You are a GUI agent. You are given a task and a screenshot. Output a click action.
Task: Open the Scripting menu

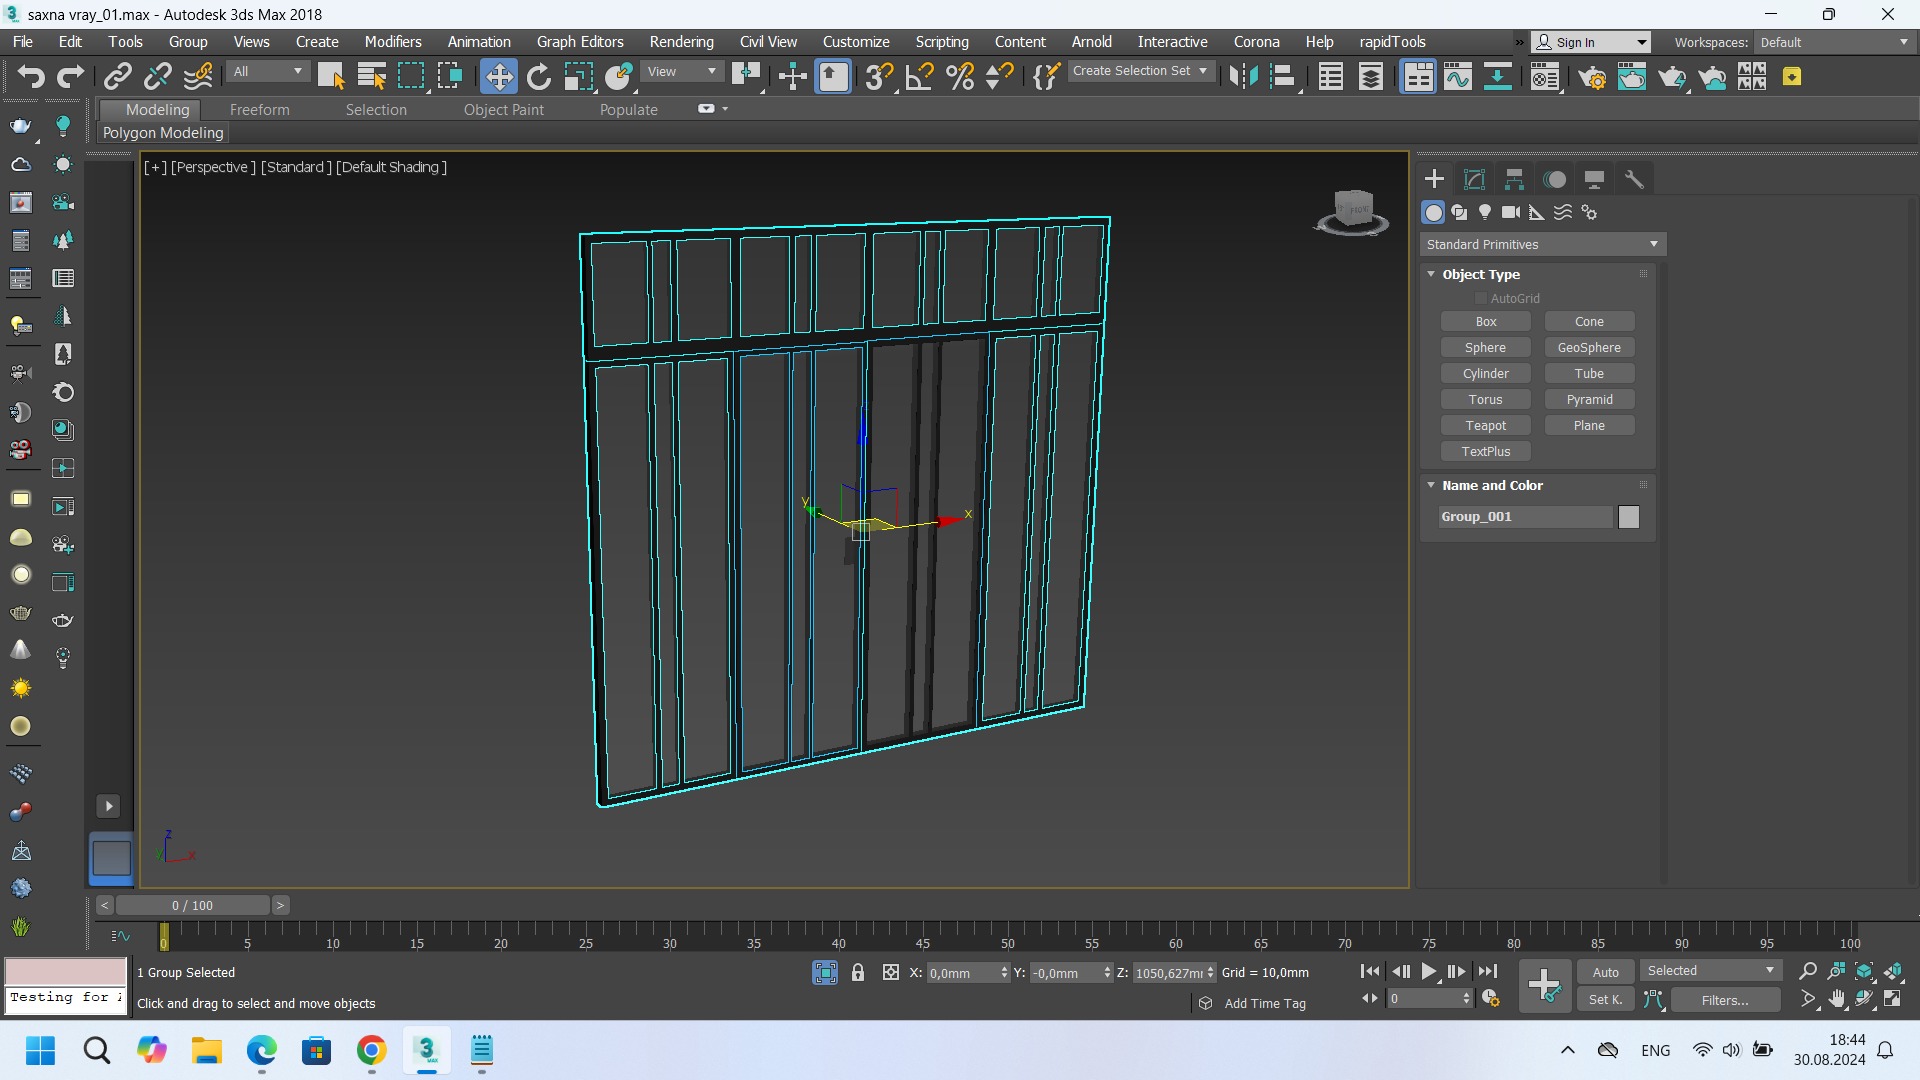[942, 42]
